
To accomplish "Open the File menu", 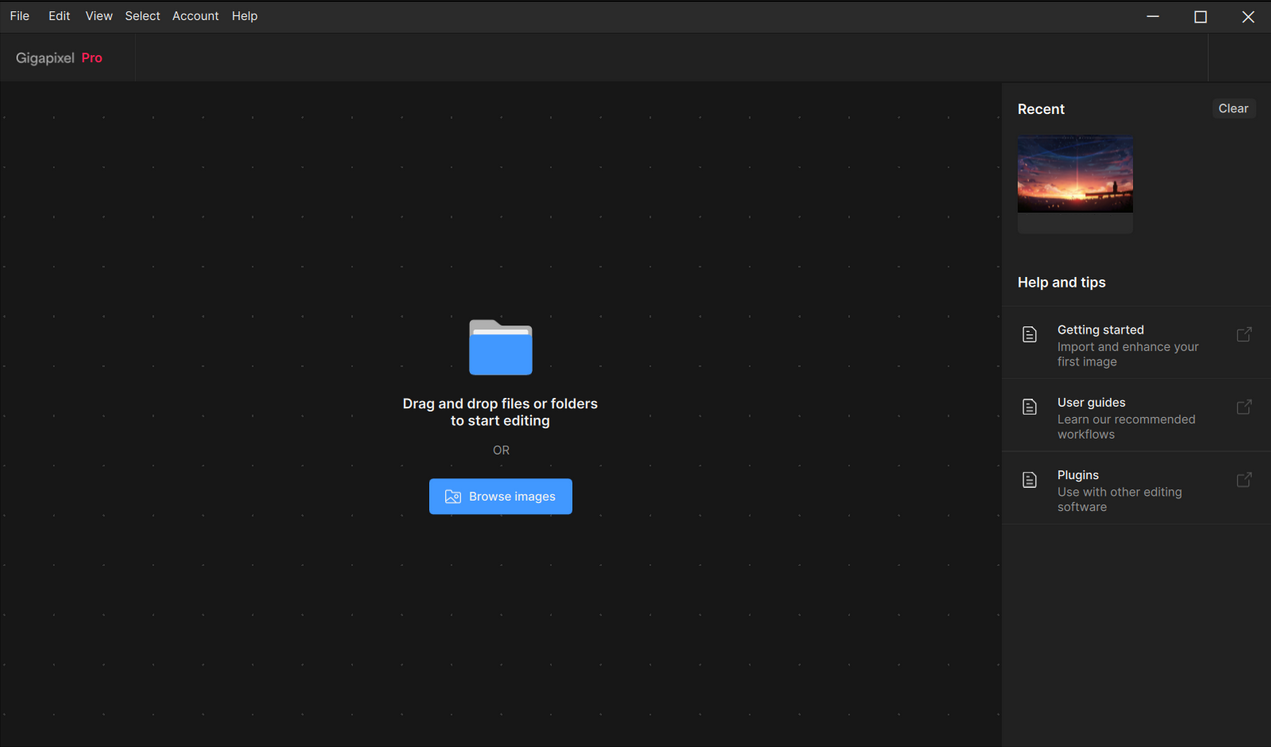I will pyautogui.click(x=19, y=16).
